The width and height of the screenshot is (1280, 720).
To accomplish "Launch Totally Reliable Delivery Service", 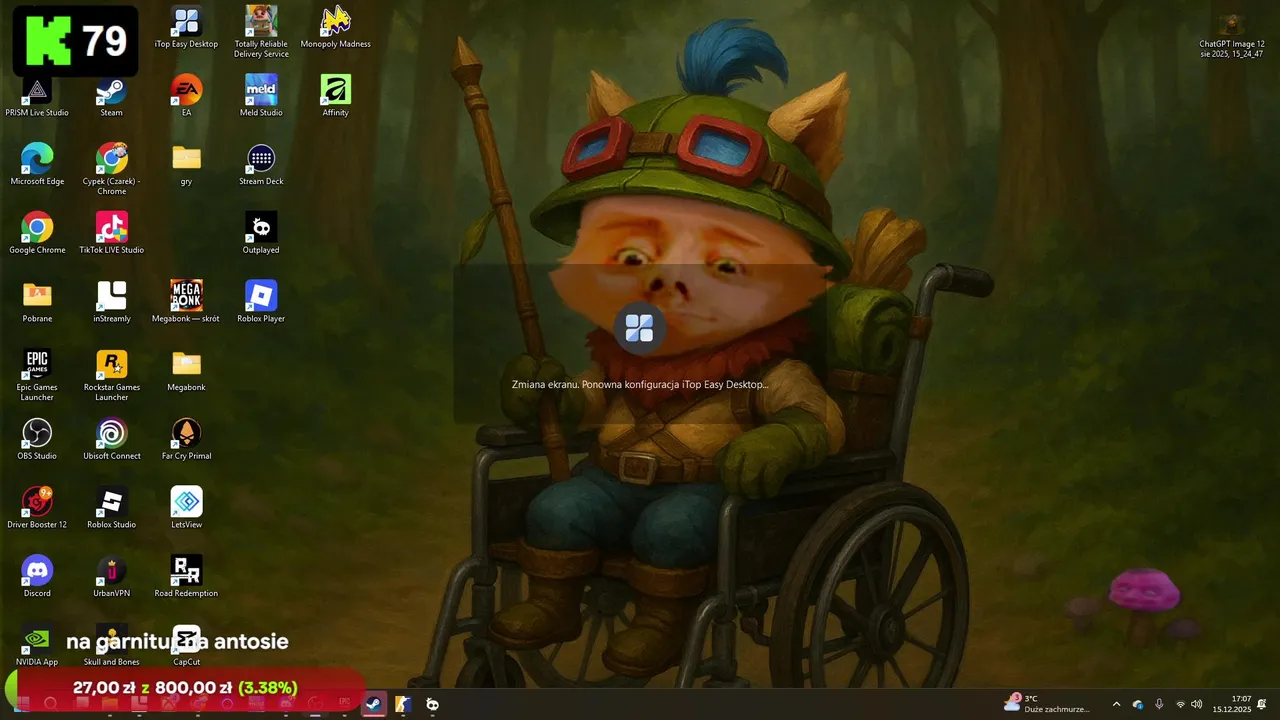I will 261,31.
